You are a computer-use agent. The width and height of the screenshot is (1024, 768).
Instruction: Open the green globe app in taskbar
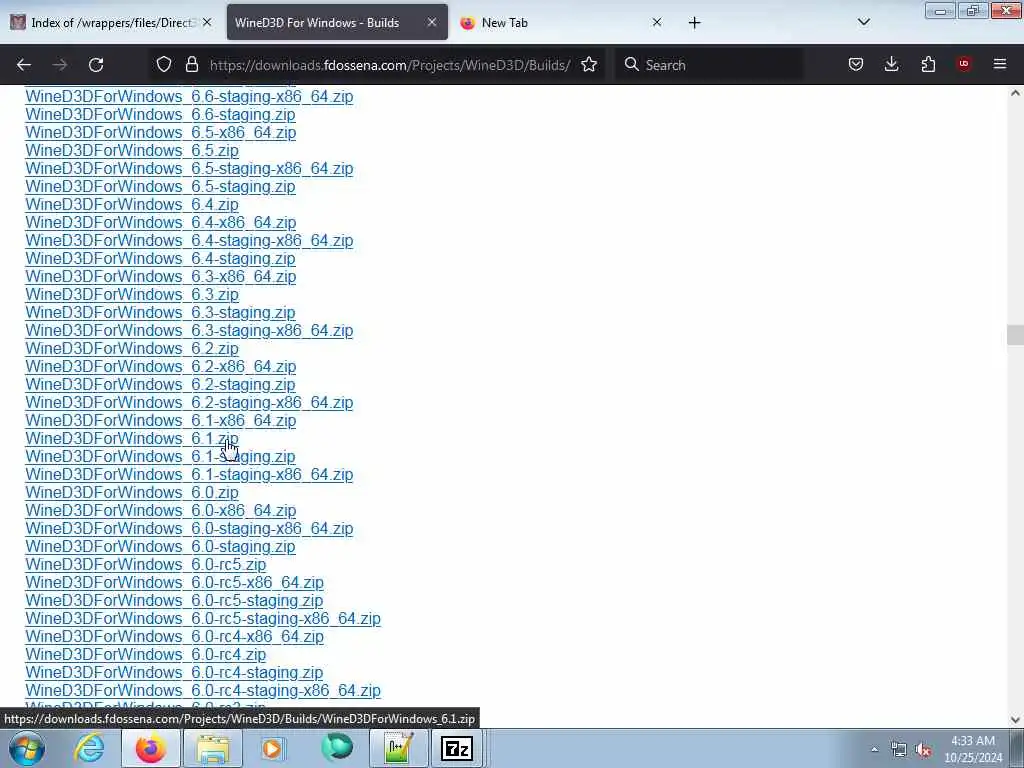(x=337, y=748)
